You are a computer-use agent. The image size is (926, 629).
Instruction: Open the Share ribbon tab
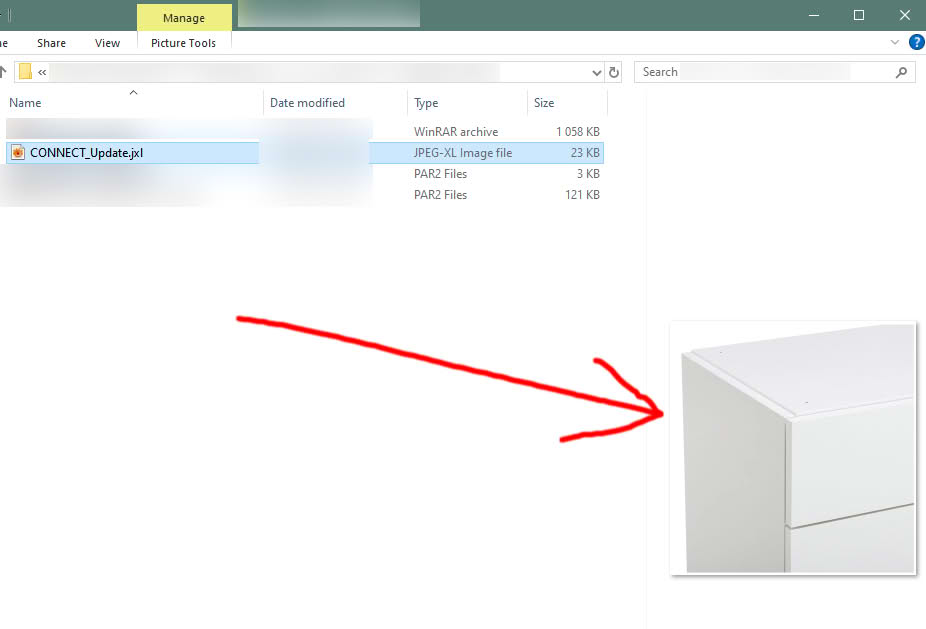tap(51, 43)
